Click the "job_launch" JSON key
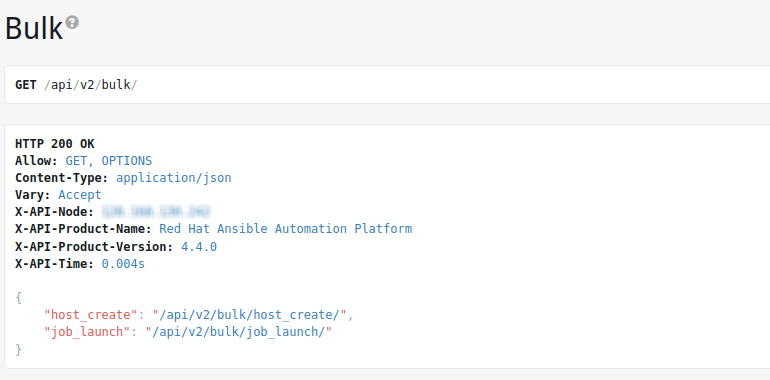770x380 pixels. click(x=87, y=332)
